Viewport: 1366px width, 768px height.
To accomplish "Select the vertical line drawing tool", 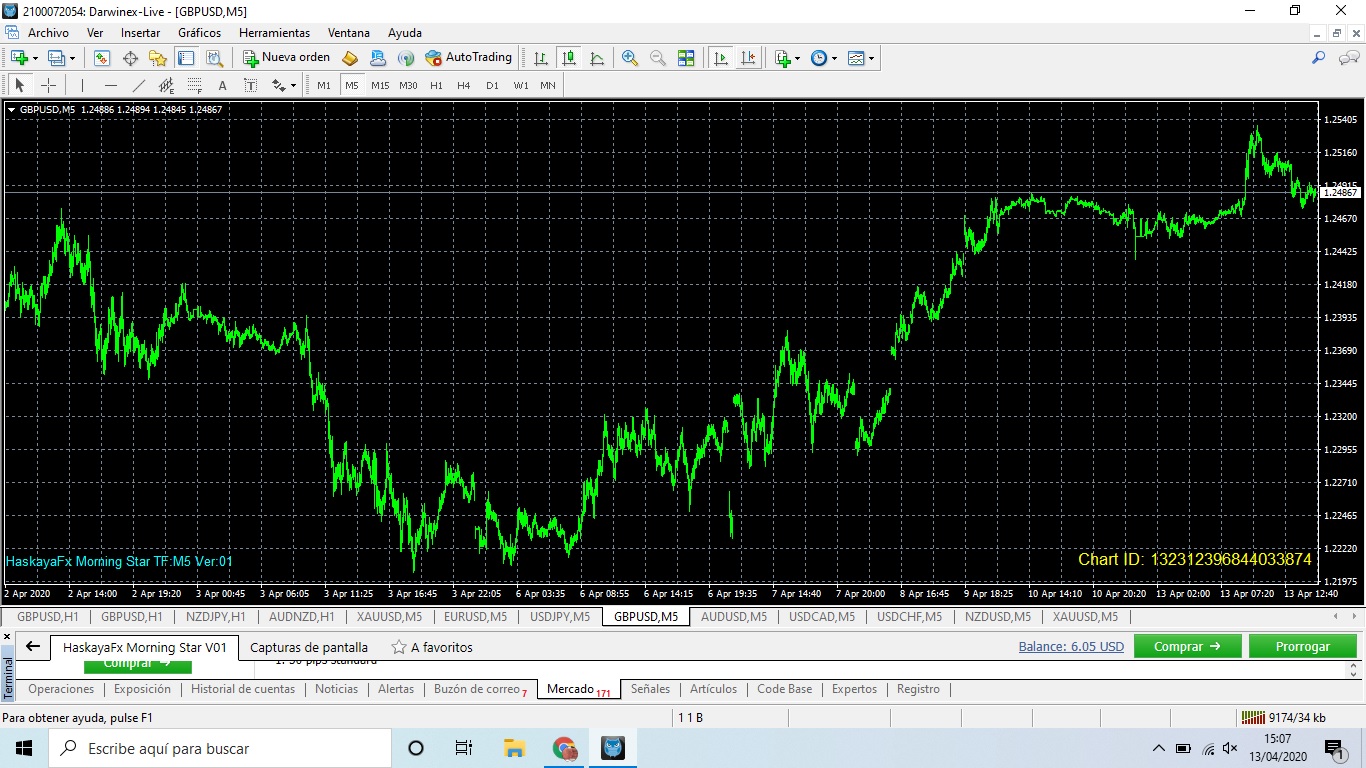I will click(83, 85).
